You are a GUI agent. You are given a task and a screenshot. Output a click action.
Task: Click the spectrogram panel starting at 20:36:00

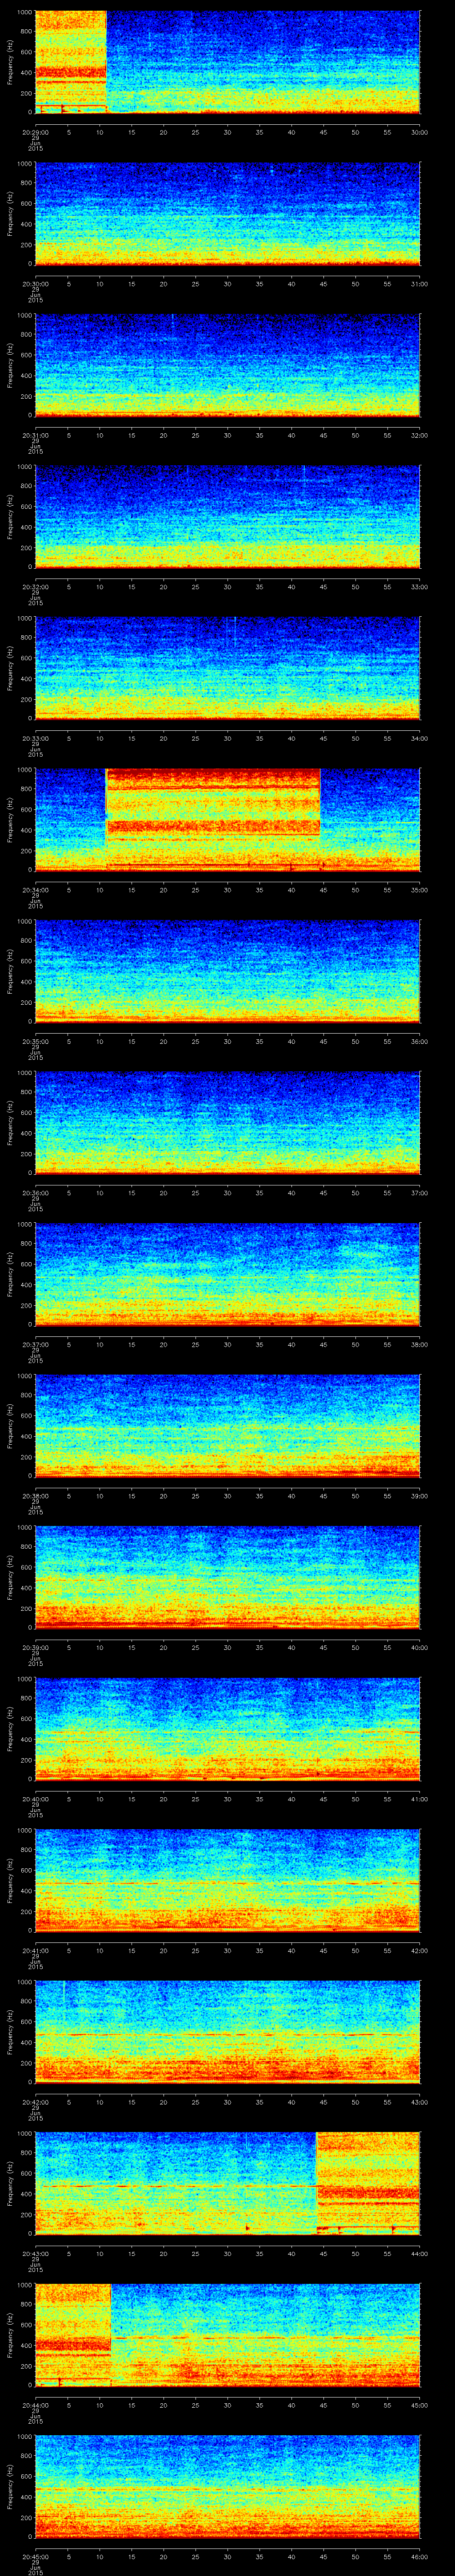[x=228, y=1123]
